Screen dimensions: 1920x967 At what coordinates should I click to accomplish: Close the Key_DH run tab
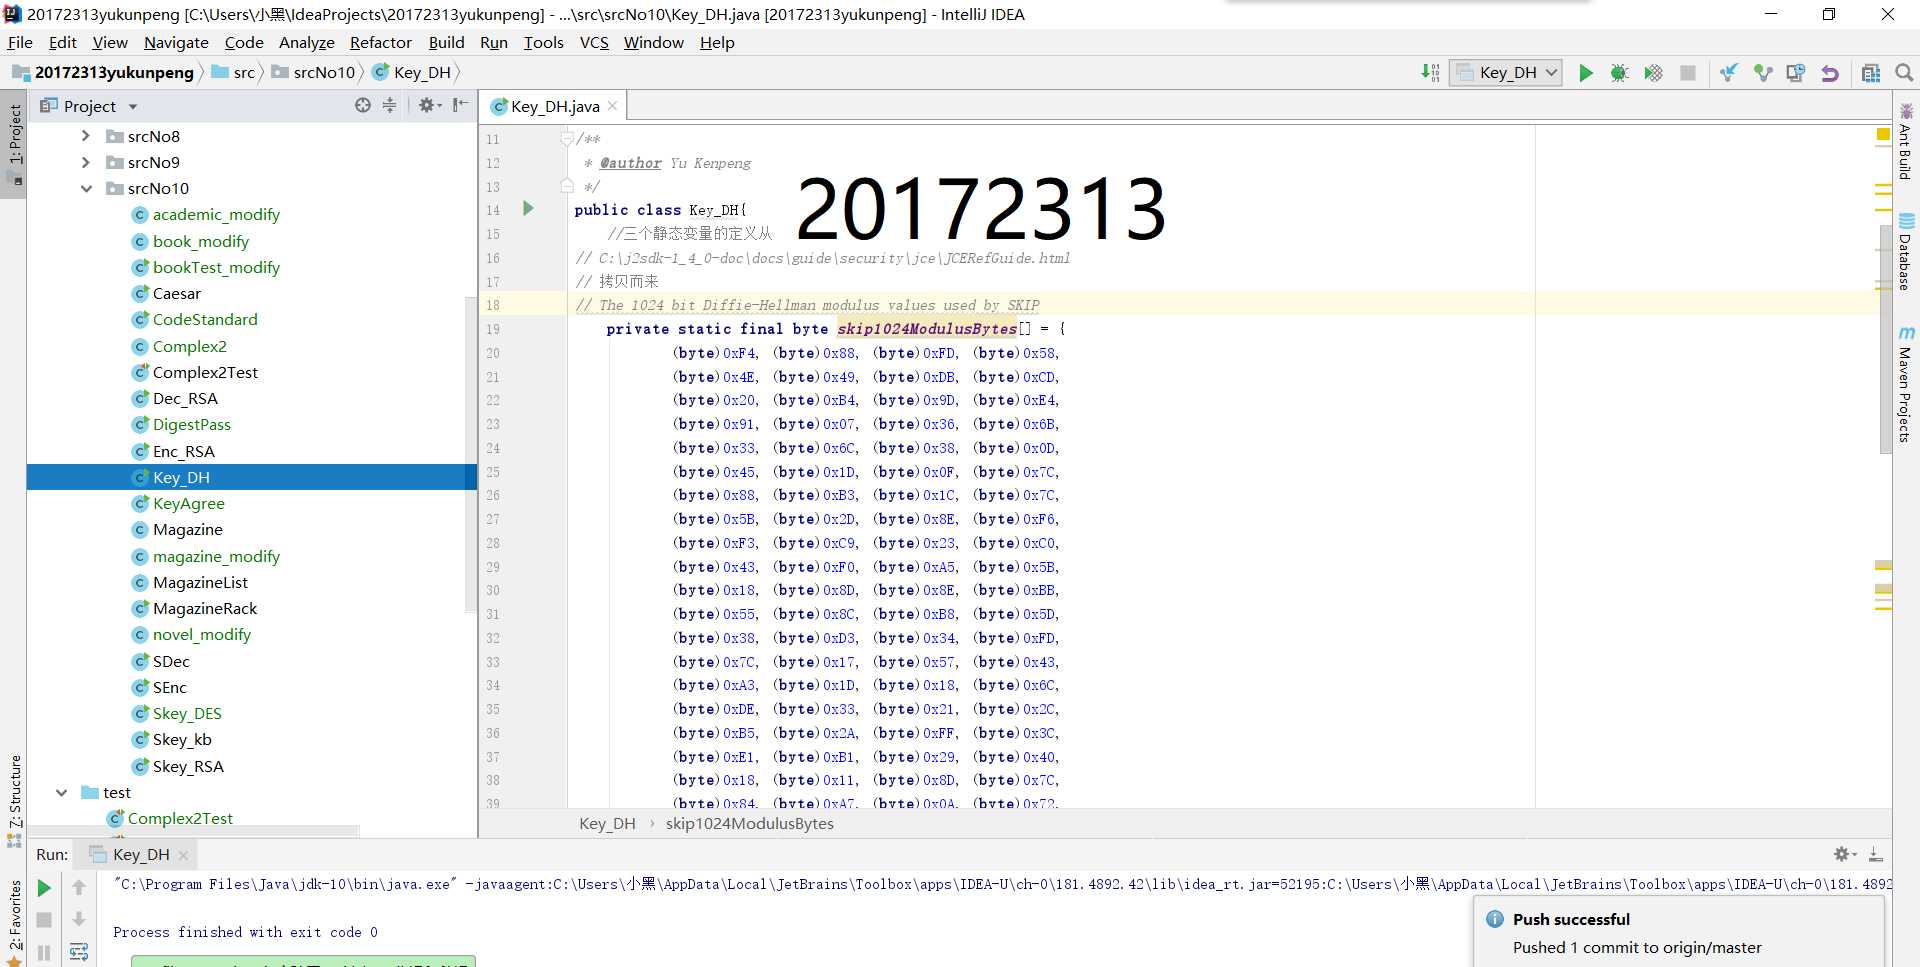click(x=183, y=855)
